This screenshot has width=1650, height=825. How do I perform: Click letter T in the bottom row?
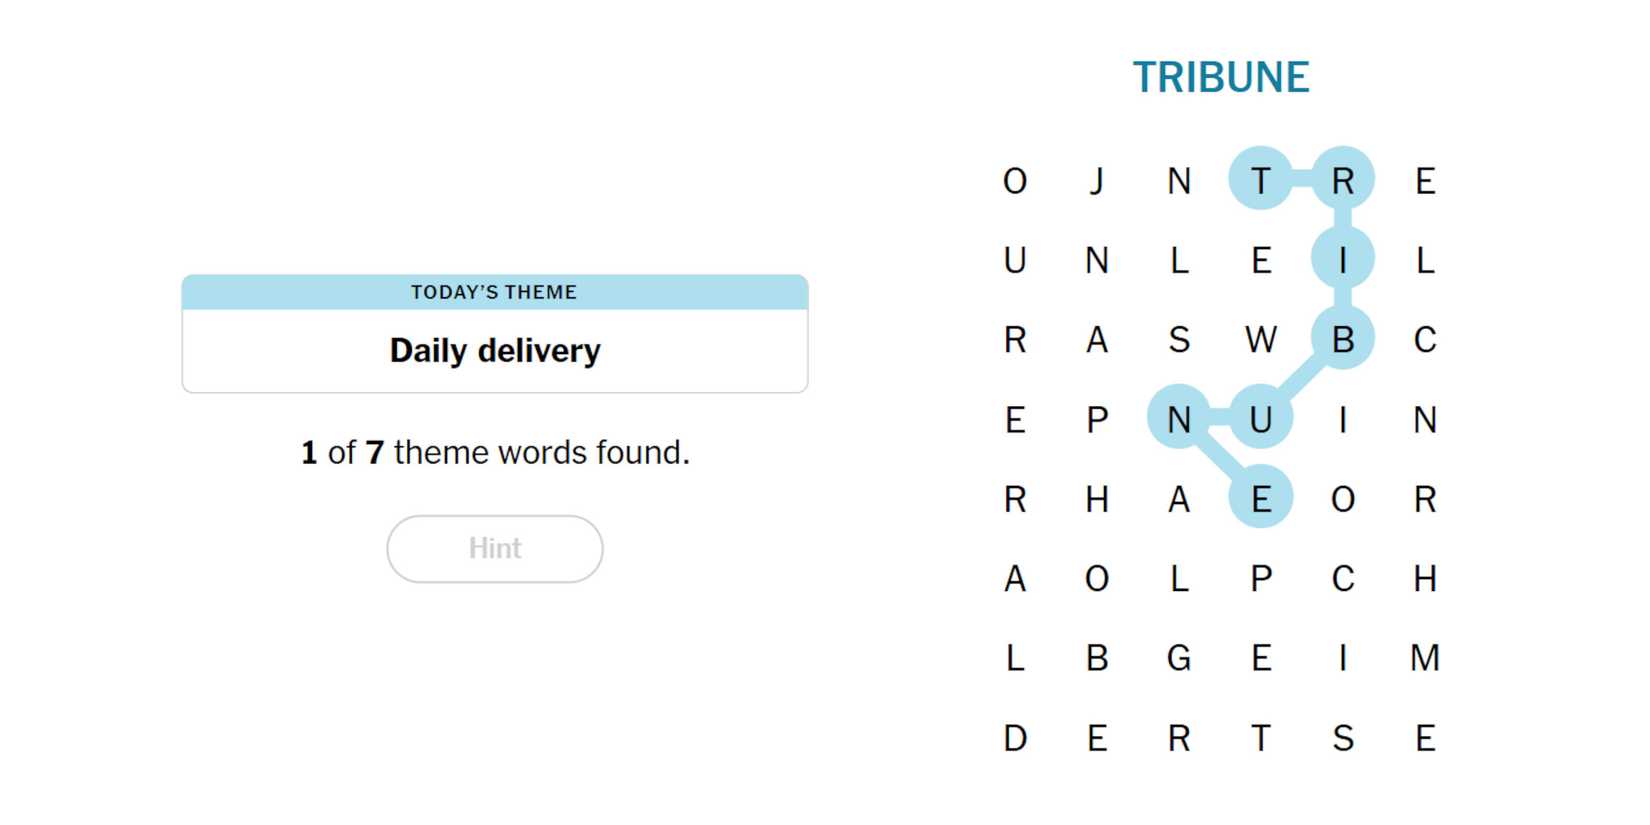pos(1261,738)
